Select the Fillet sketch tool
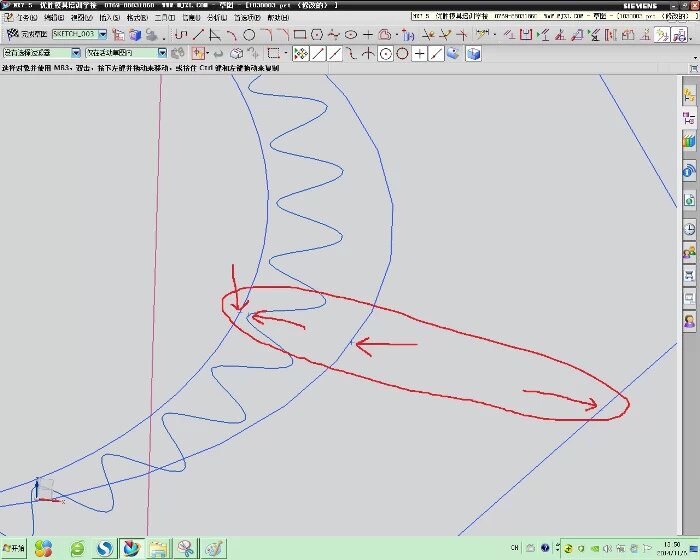Viewport: 700px width, 560px height. pyautogui.click(x=267, y=35)
